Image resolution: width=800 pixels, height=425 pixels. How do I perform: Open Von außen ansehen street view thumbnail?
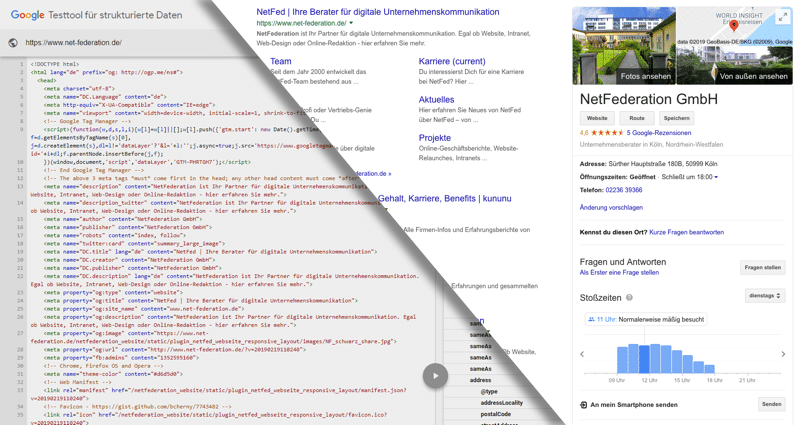point(735,65)
